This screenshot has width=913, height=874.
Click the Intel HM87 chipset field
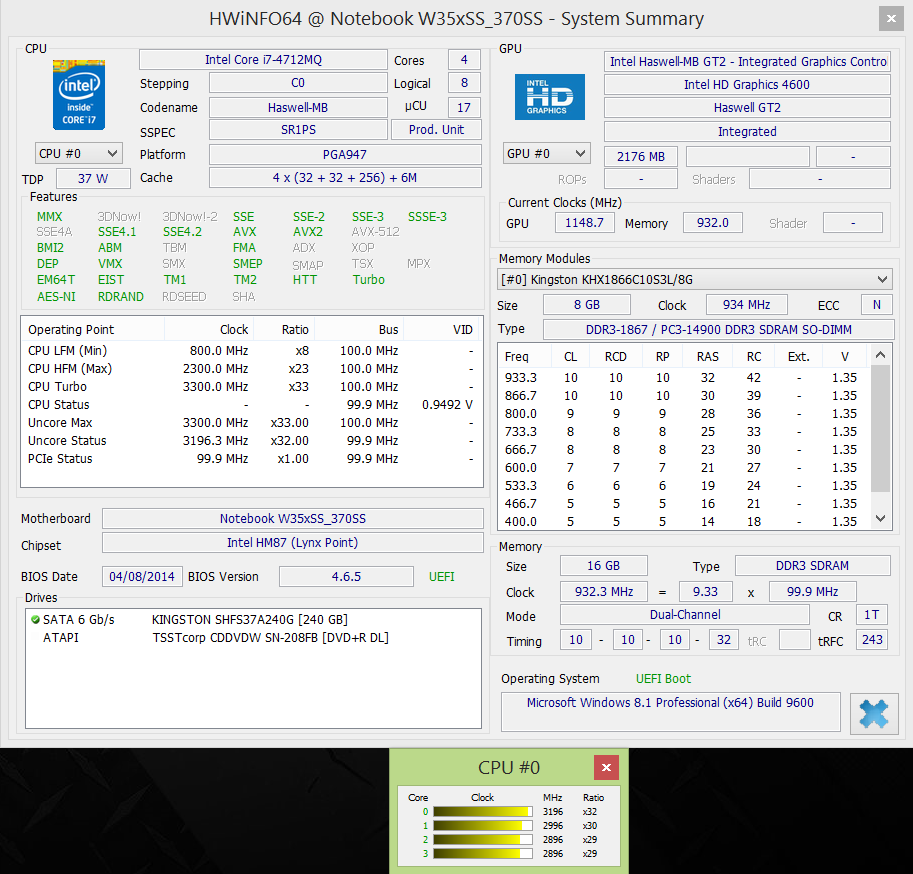(293, 543)
